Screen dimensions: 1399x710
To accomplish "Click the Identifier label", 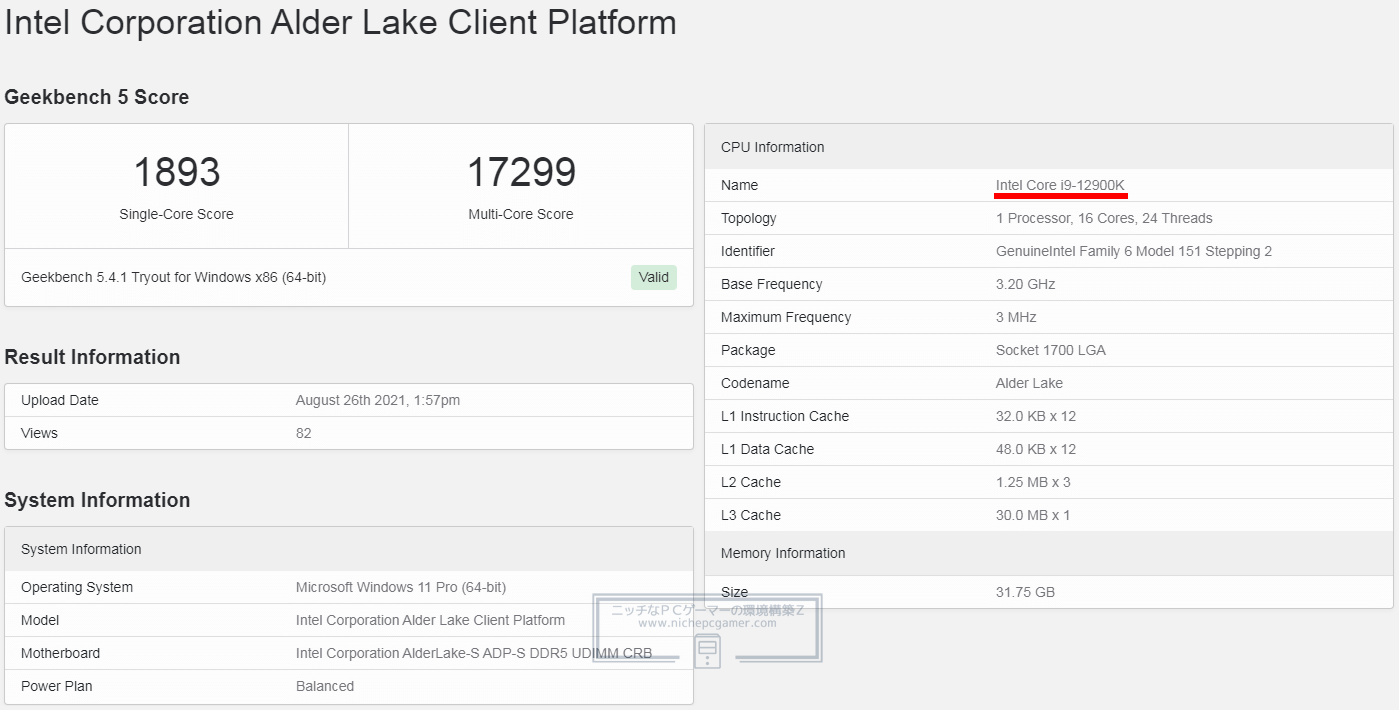I will click(748, 251).
